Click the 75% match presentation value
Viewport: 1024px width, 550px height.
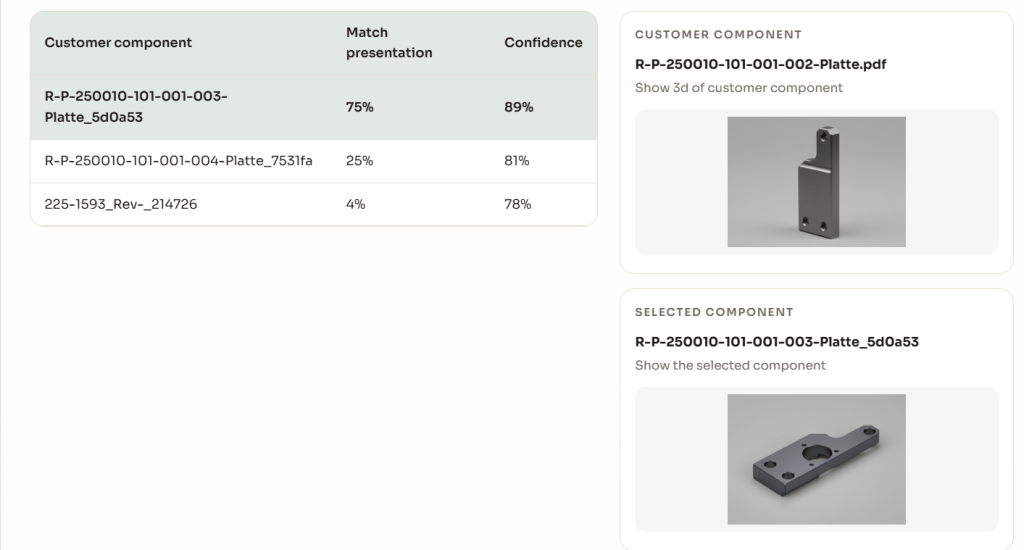pos(360,107)
